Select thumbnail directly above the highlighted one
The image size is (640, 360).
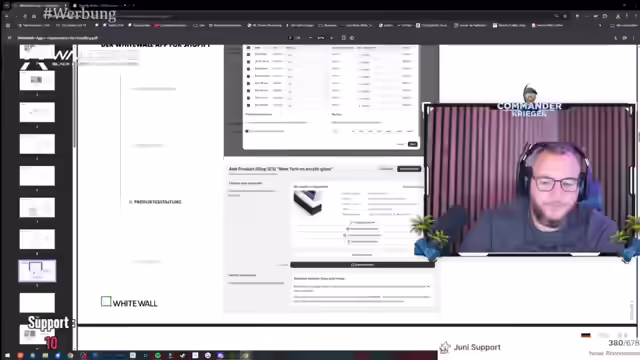tap(37, 239)
